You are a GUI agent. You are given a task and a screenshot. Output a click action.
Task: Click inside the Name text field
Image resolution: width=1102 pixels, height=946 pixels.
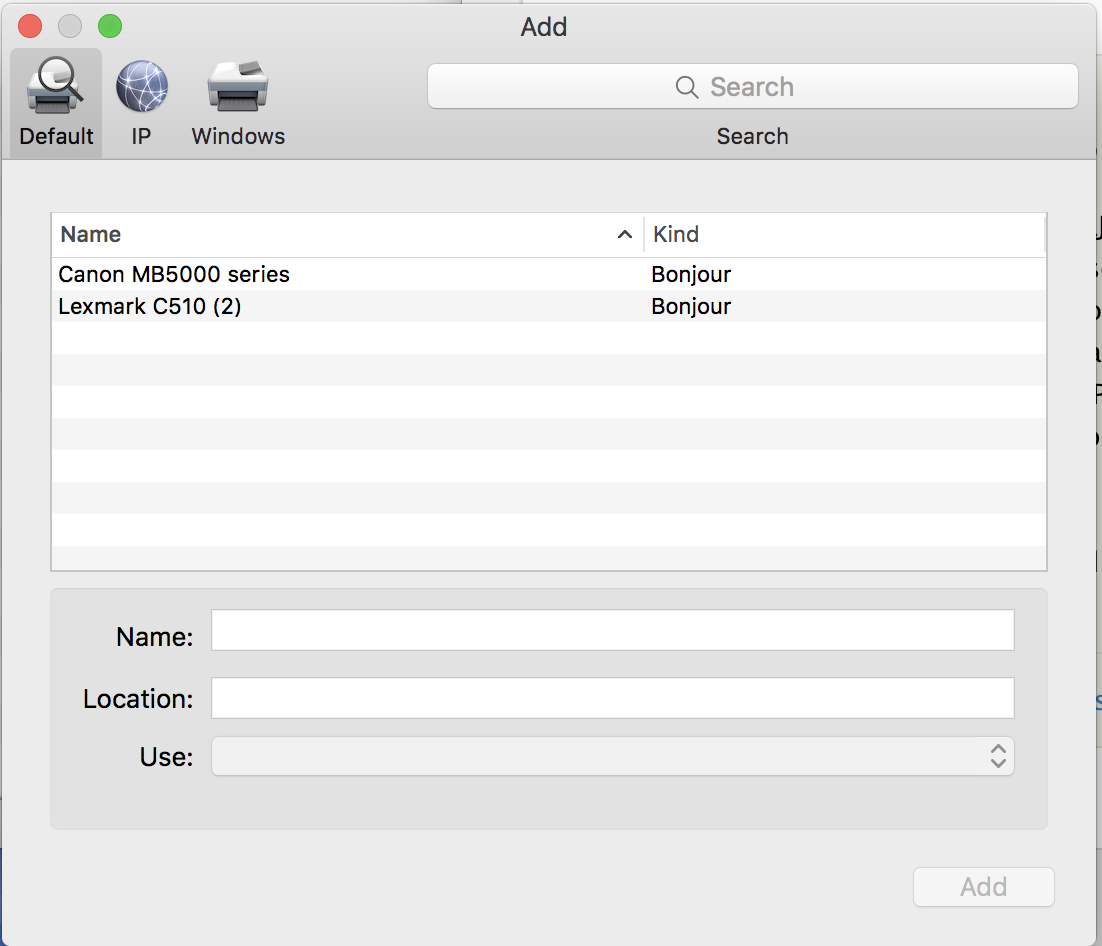[x=612, y=630]
